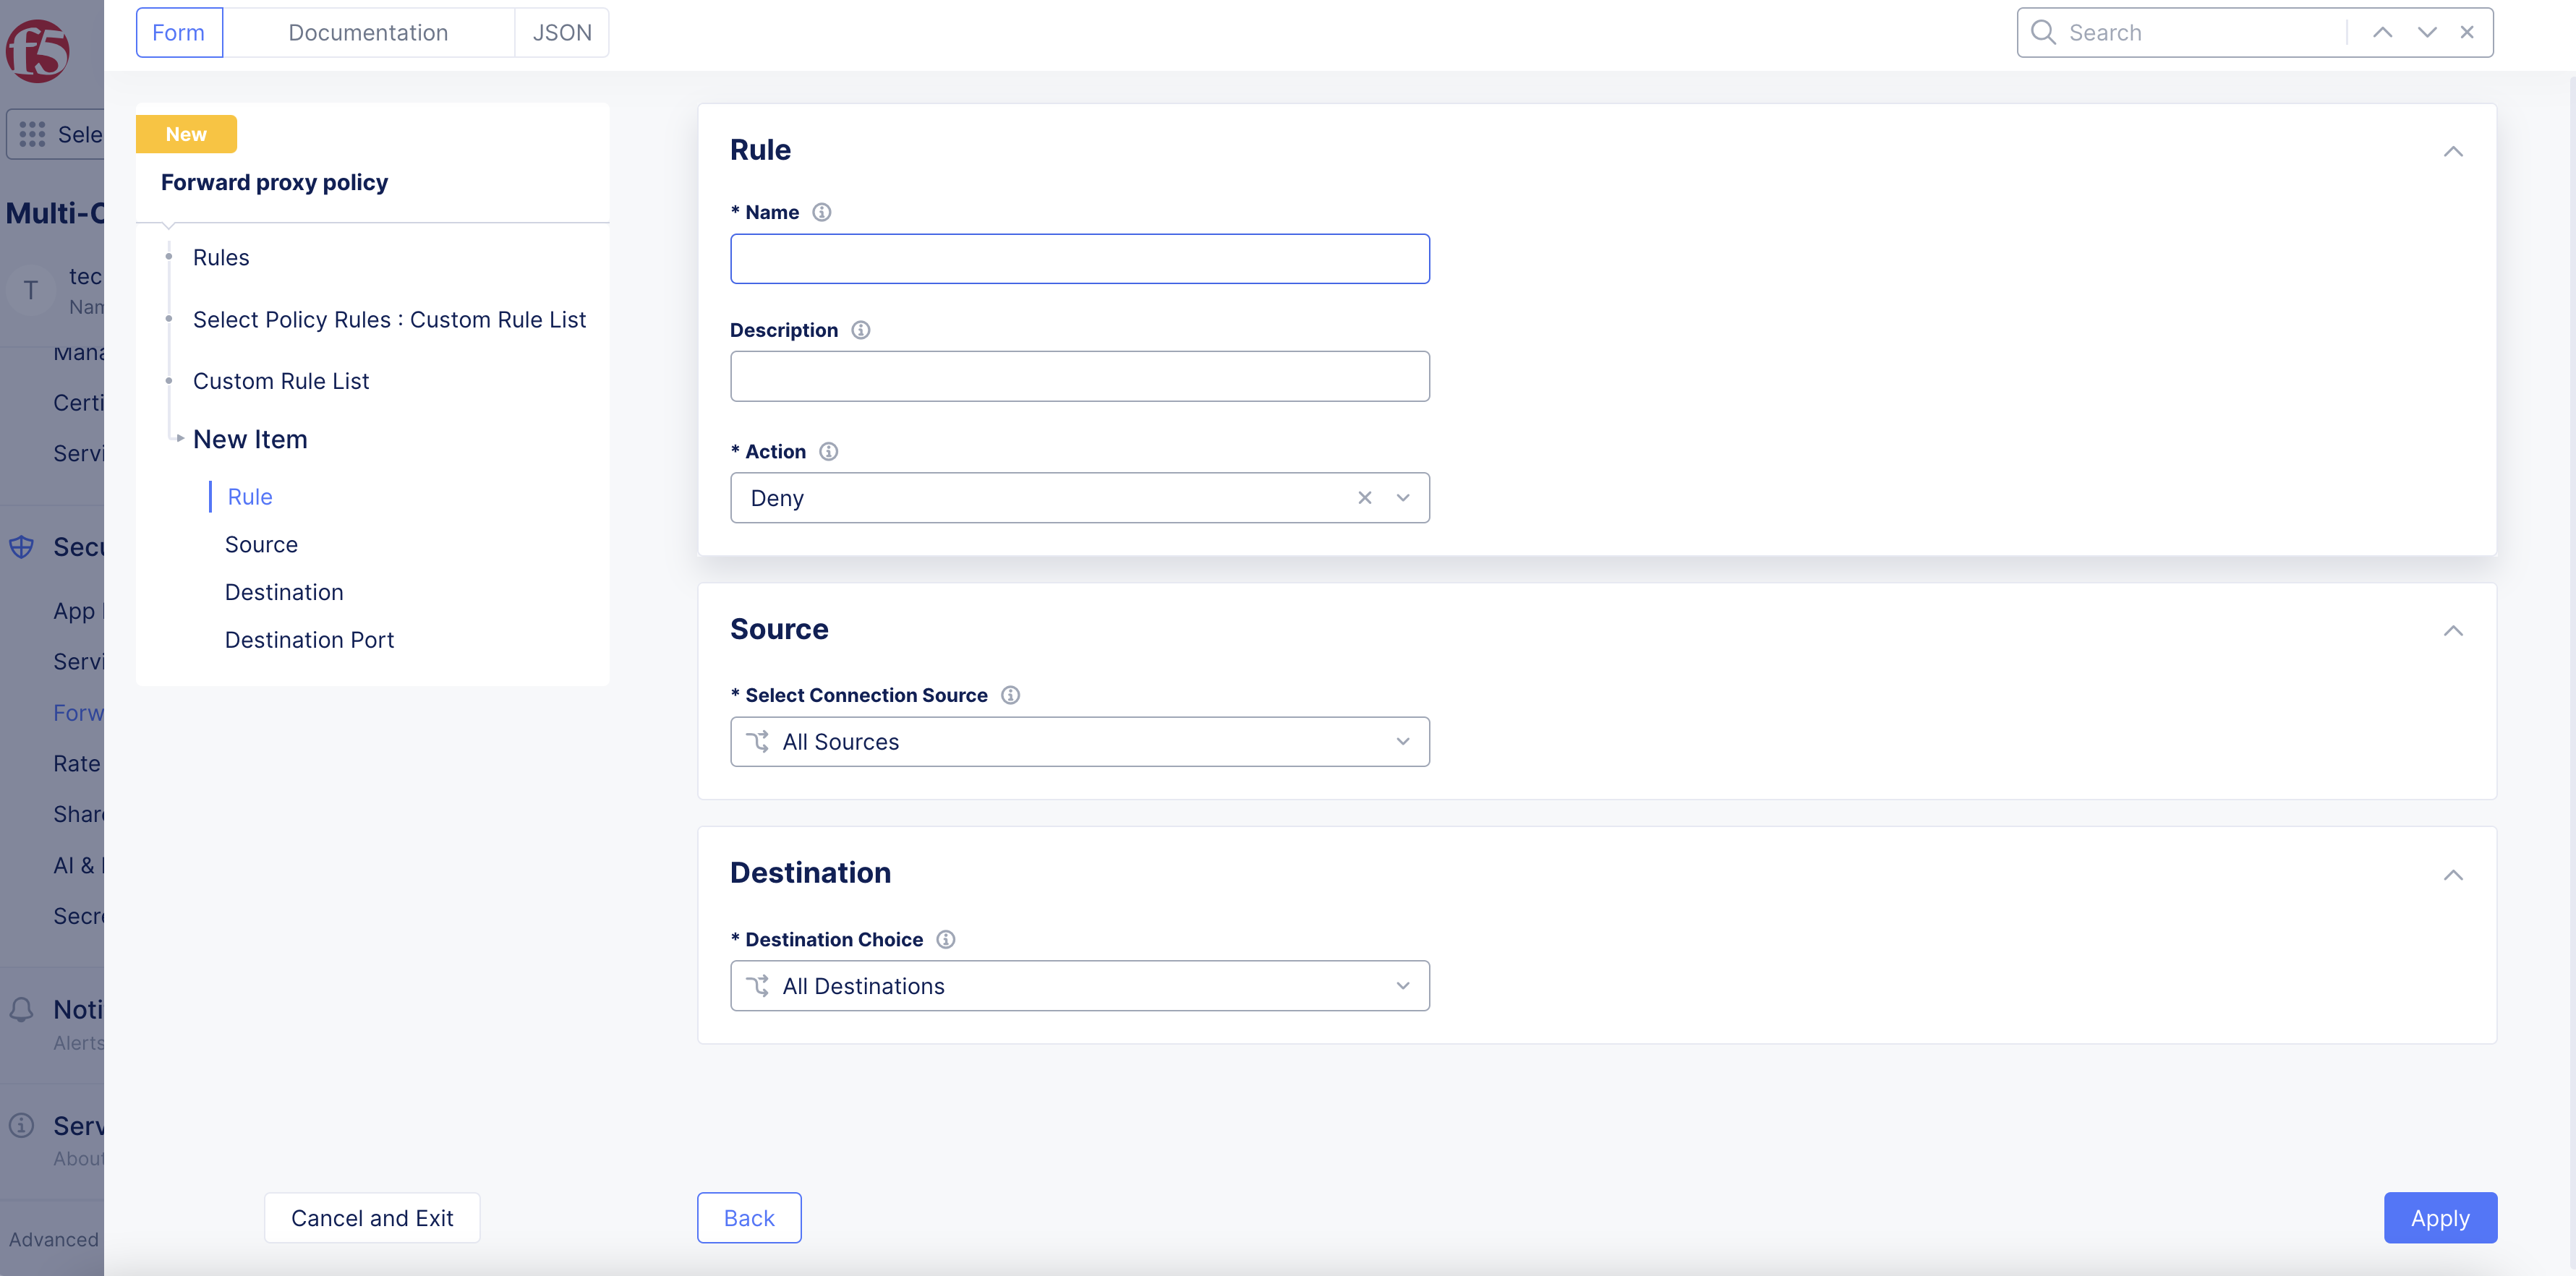Collapse the Destination section
Image resolution: width=2576 pixels, height=1276 pixels.
coord(2452,875)
